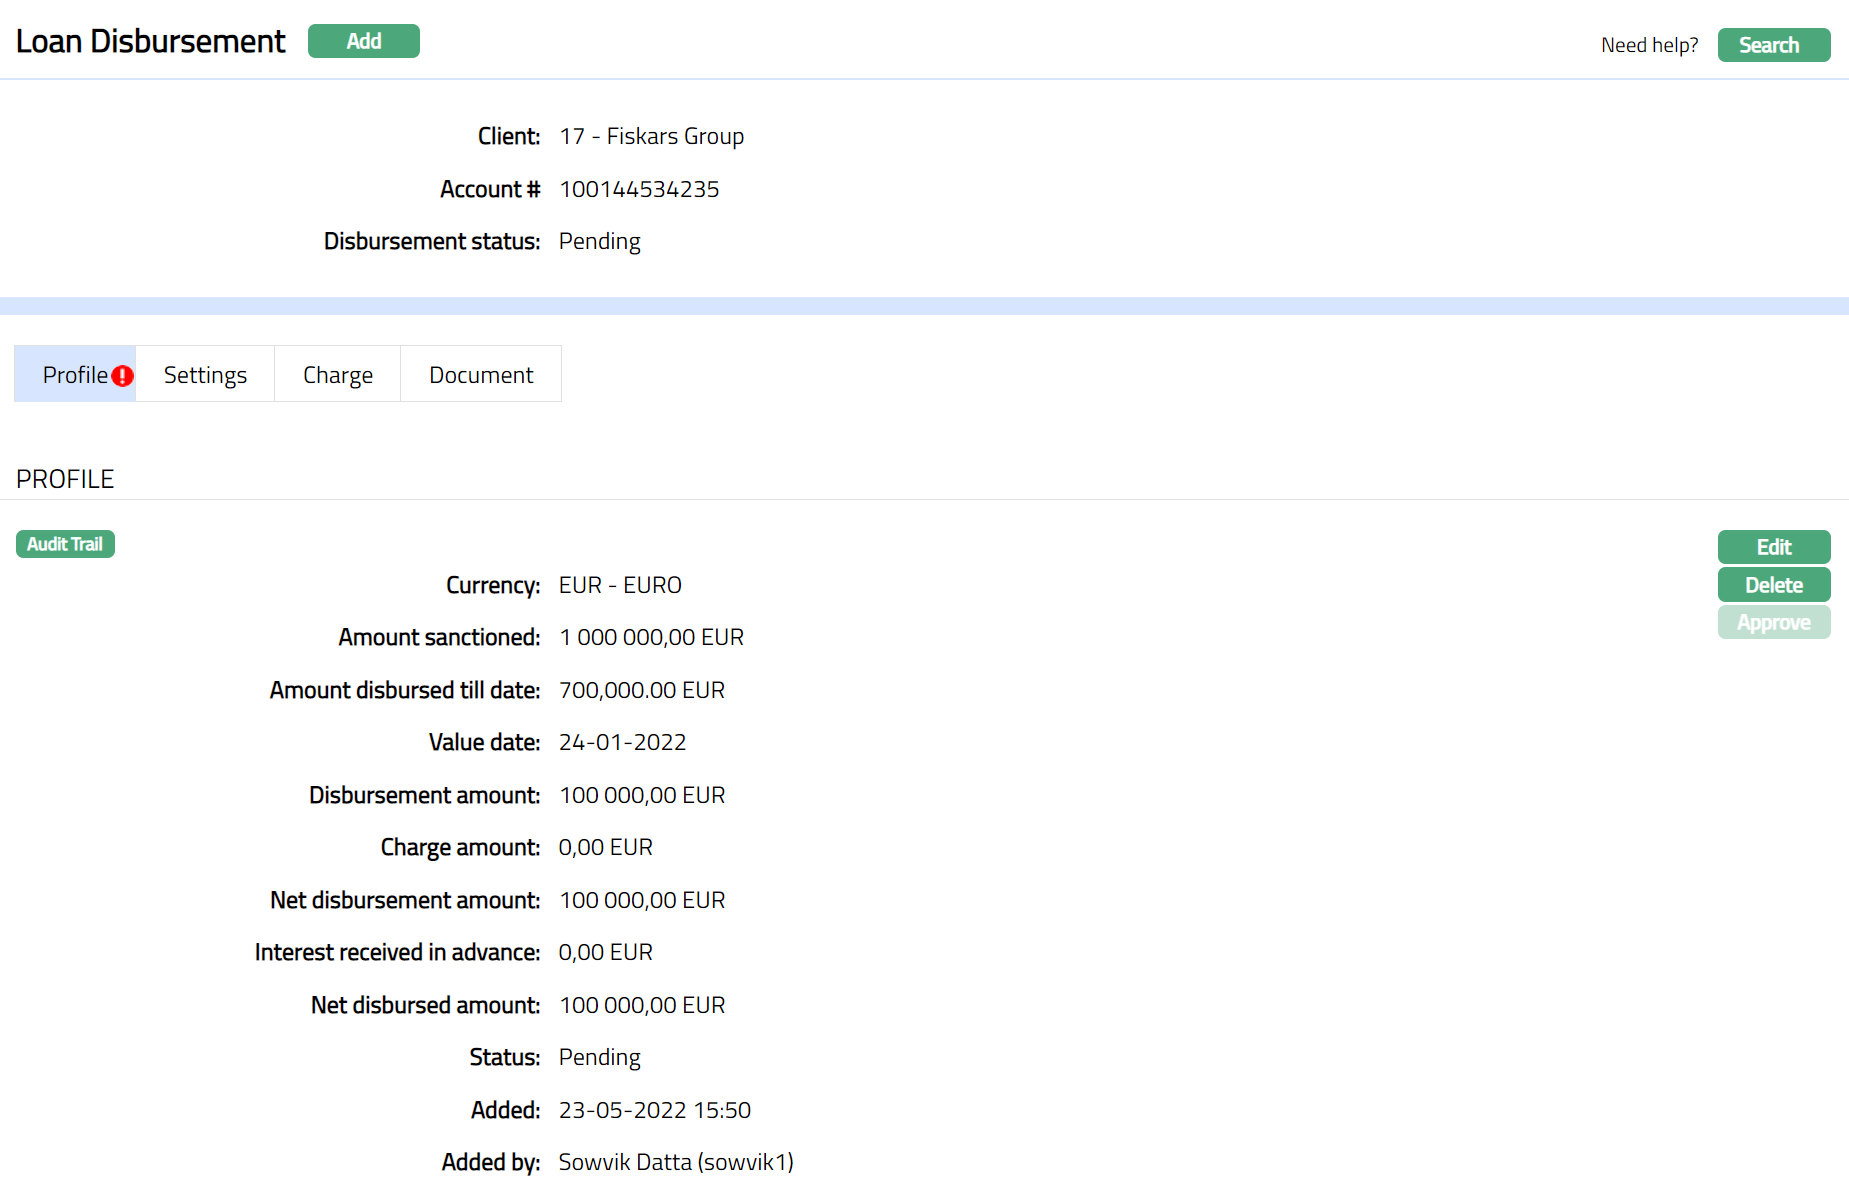Screen dimensions: 1849x1195
Task: Switch to the Settings tab
Action: [x=205, y=375]
